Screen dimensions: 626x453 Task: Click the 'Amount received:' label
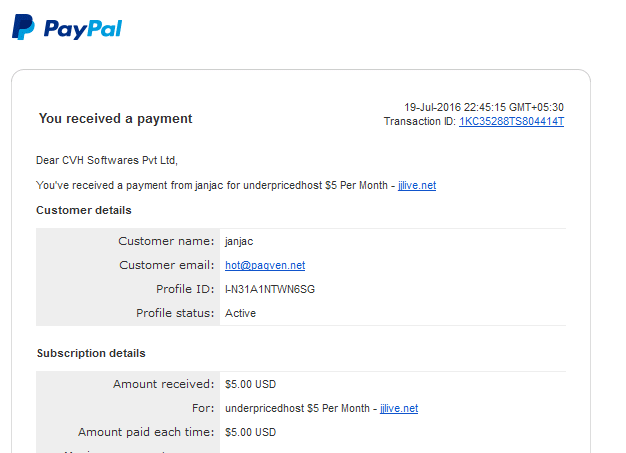click(x=164, y=384)
